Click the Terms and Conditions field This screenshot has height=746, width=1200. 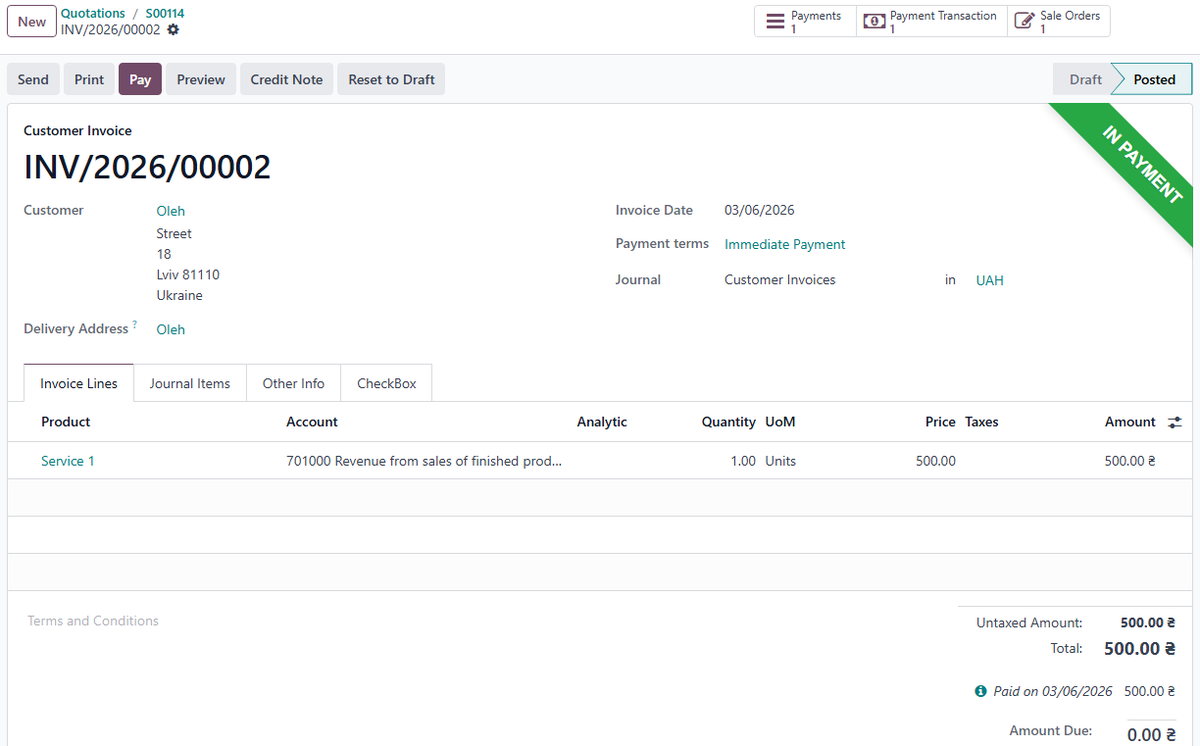click(93, 621)
